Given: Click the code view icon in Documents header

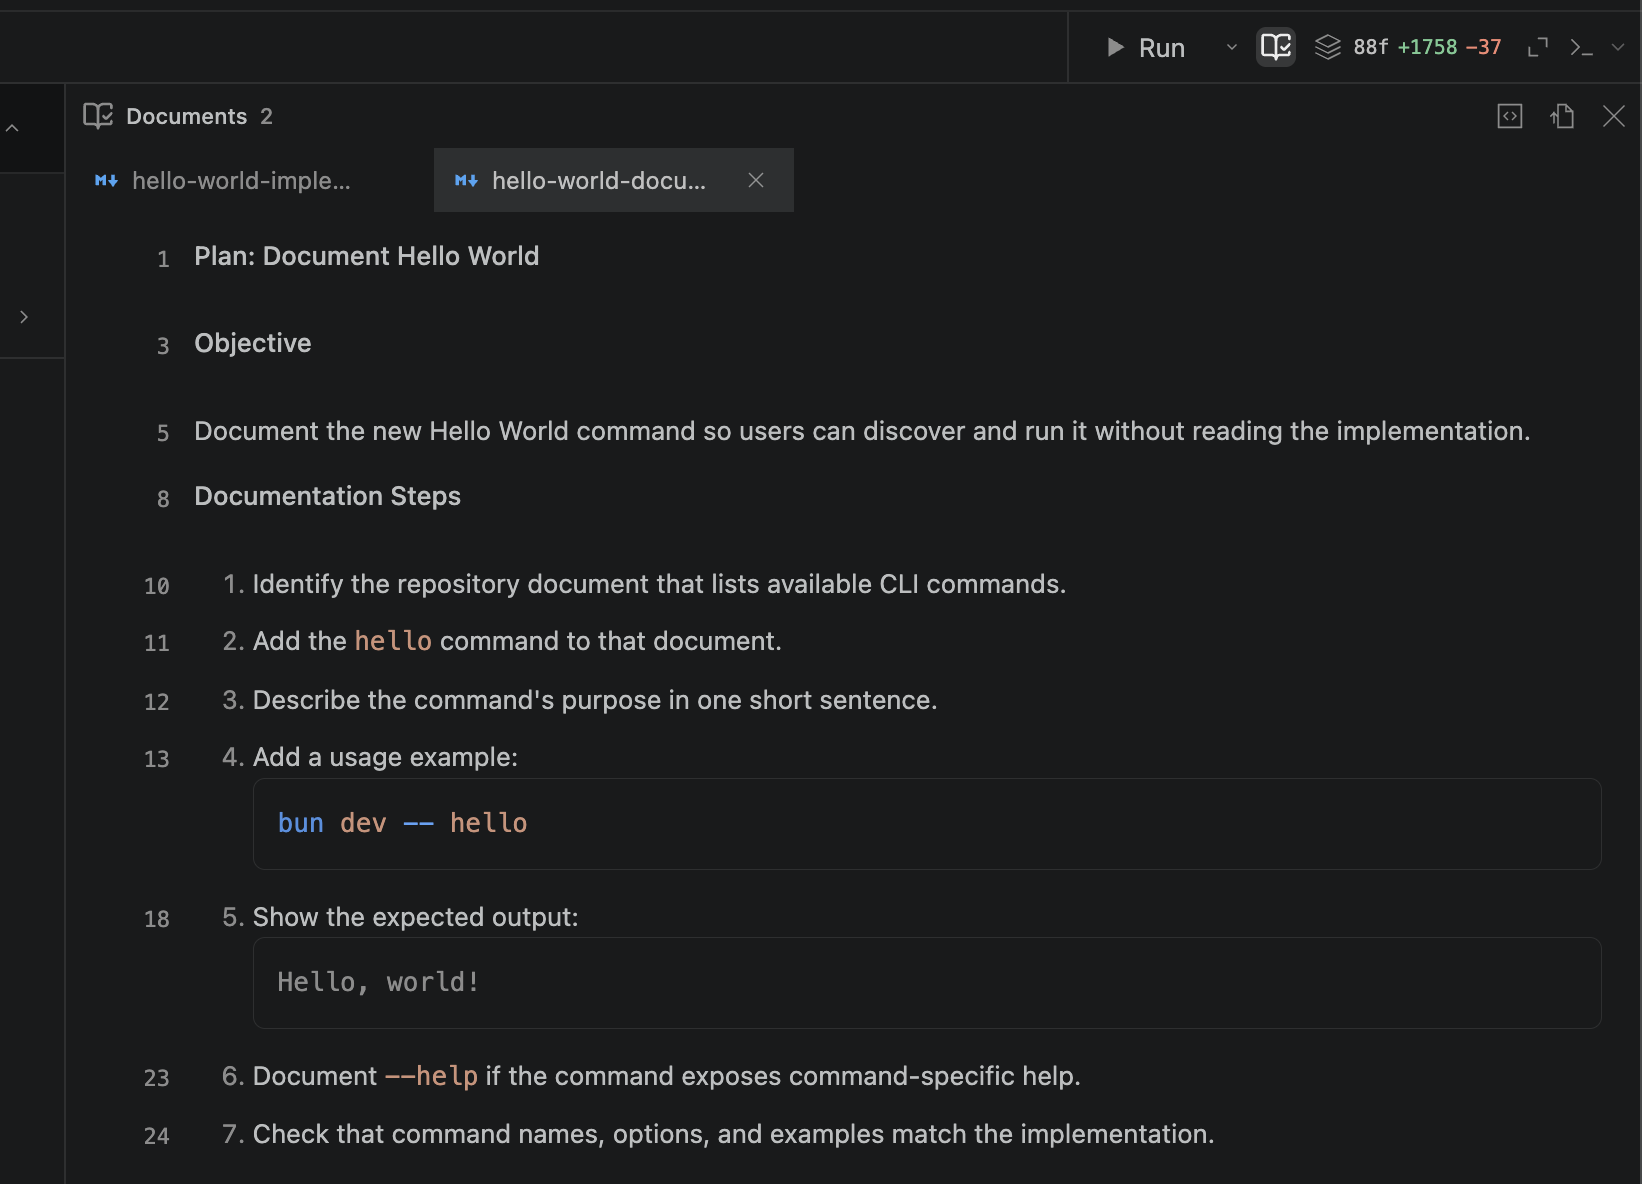Looking at the screenshot, I should click(1510, 116).
